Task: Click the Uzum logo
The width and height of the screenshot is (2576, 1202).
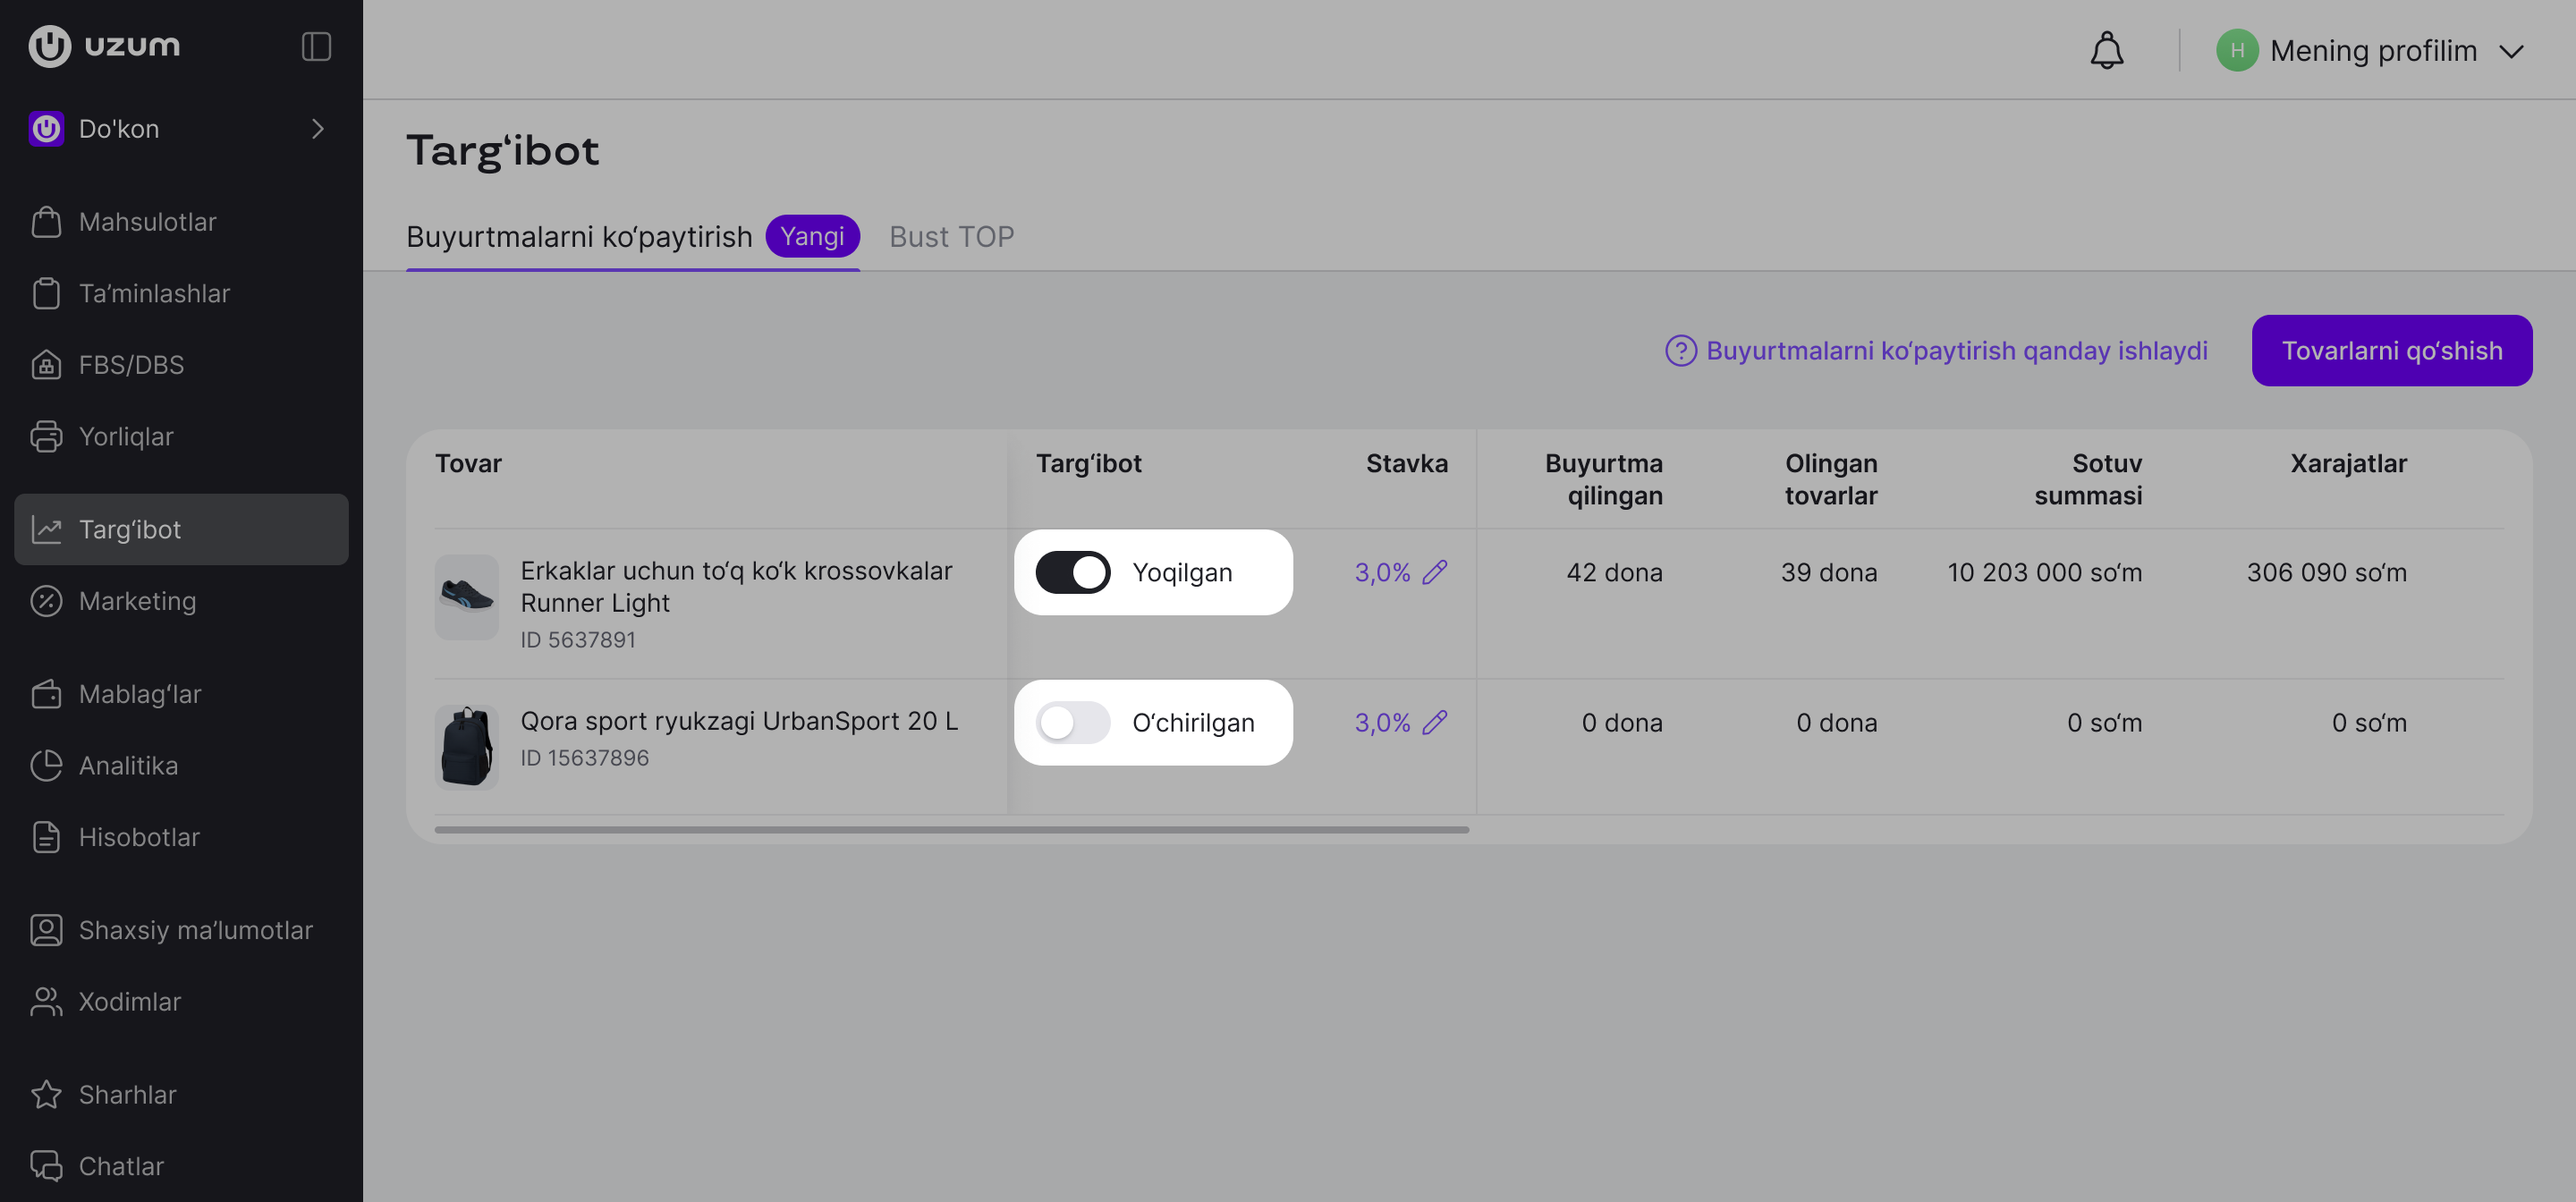Action: click(x=104, y=46)
